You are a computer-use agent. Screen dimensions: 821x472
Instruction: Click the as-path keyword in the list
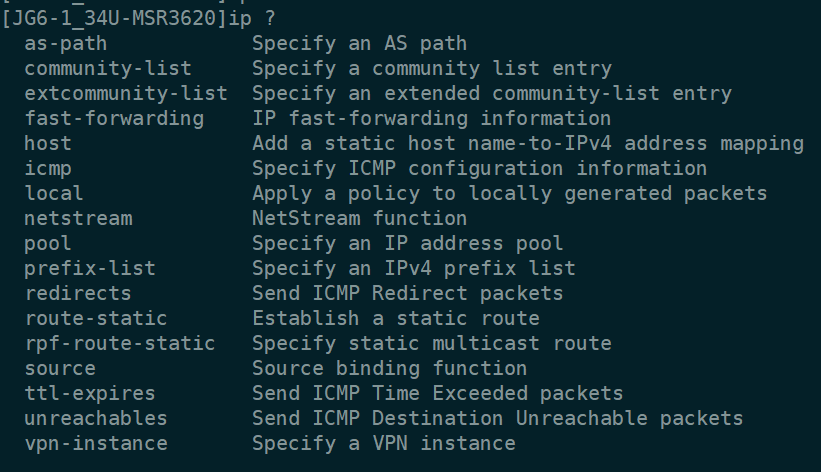click(65, 44)
